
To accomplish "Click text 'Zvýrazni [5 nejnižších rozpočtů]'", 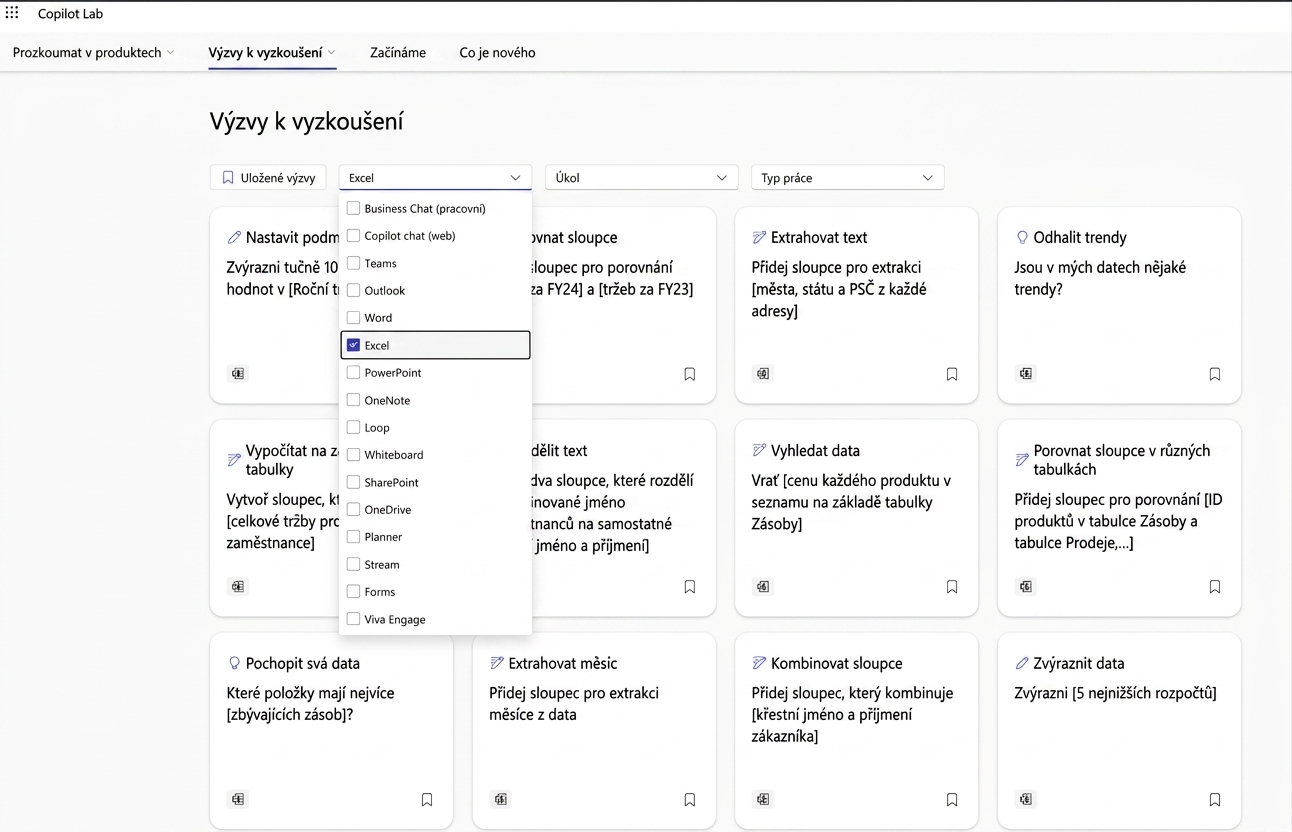I will (1115, 693).
